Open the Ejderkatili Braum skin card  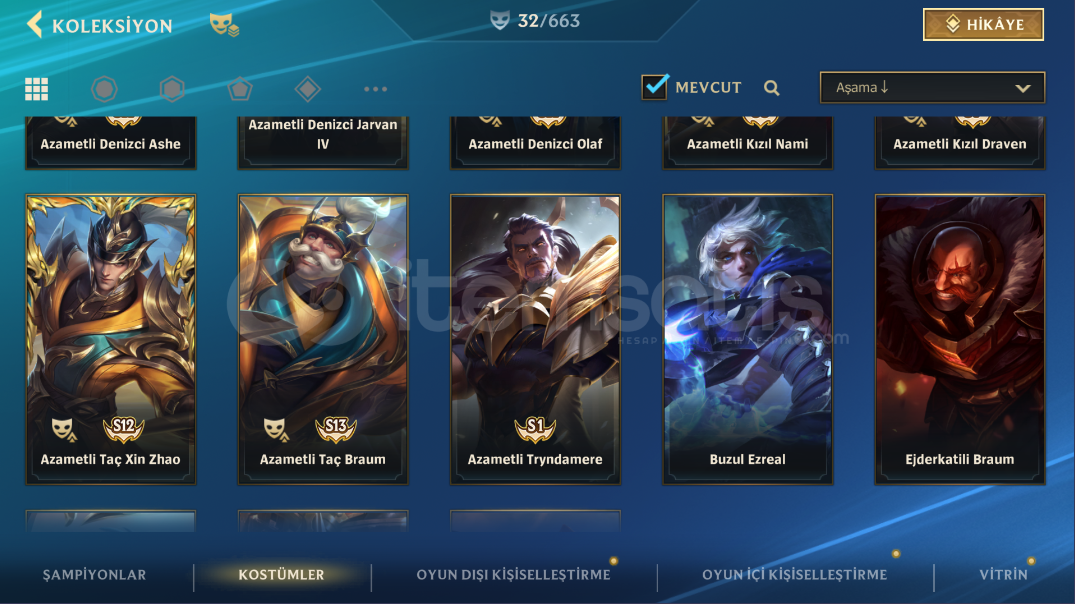click(960, 339)
